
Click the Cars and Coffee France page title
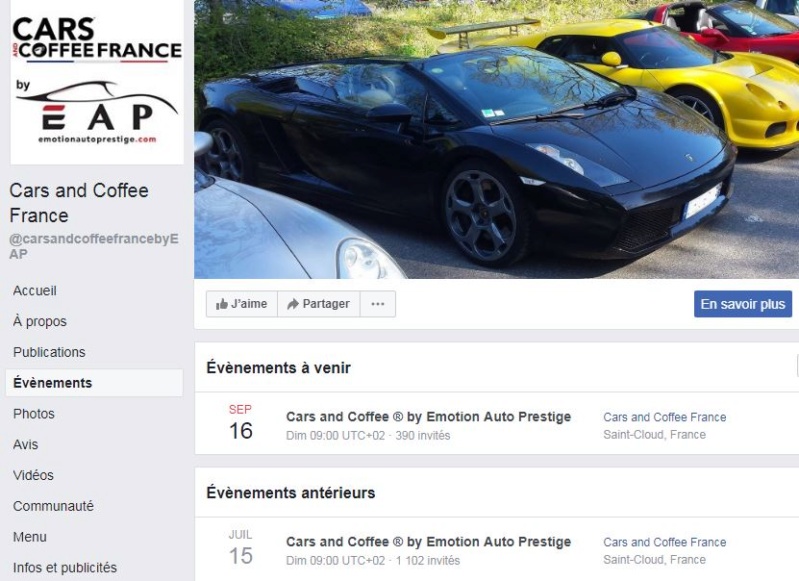point(79,203)
